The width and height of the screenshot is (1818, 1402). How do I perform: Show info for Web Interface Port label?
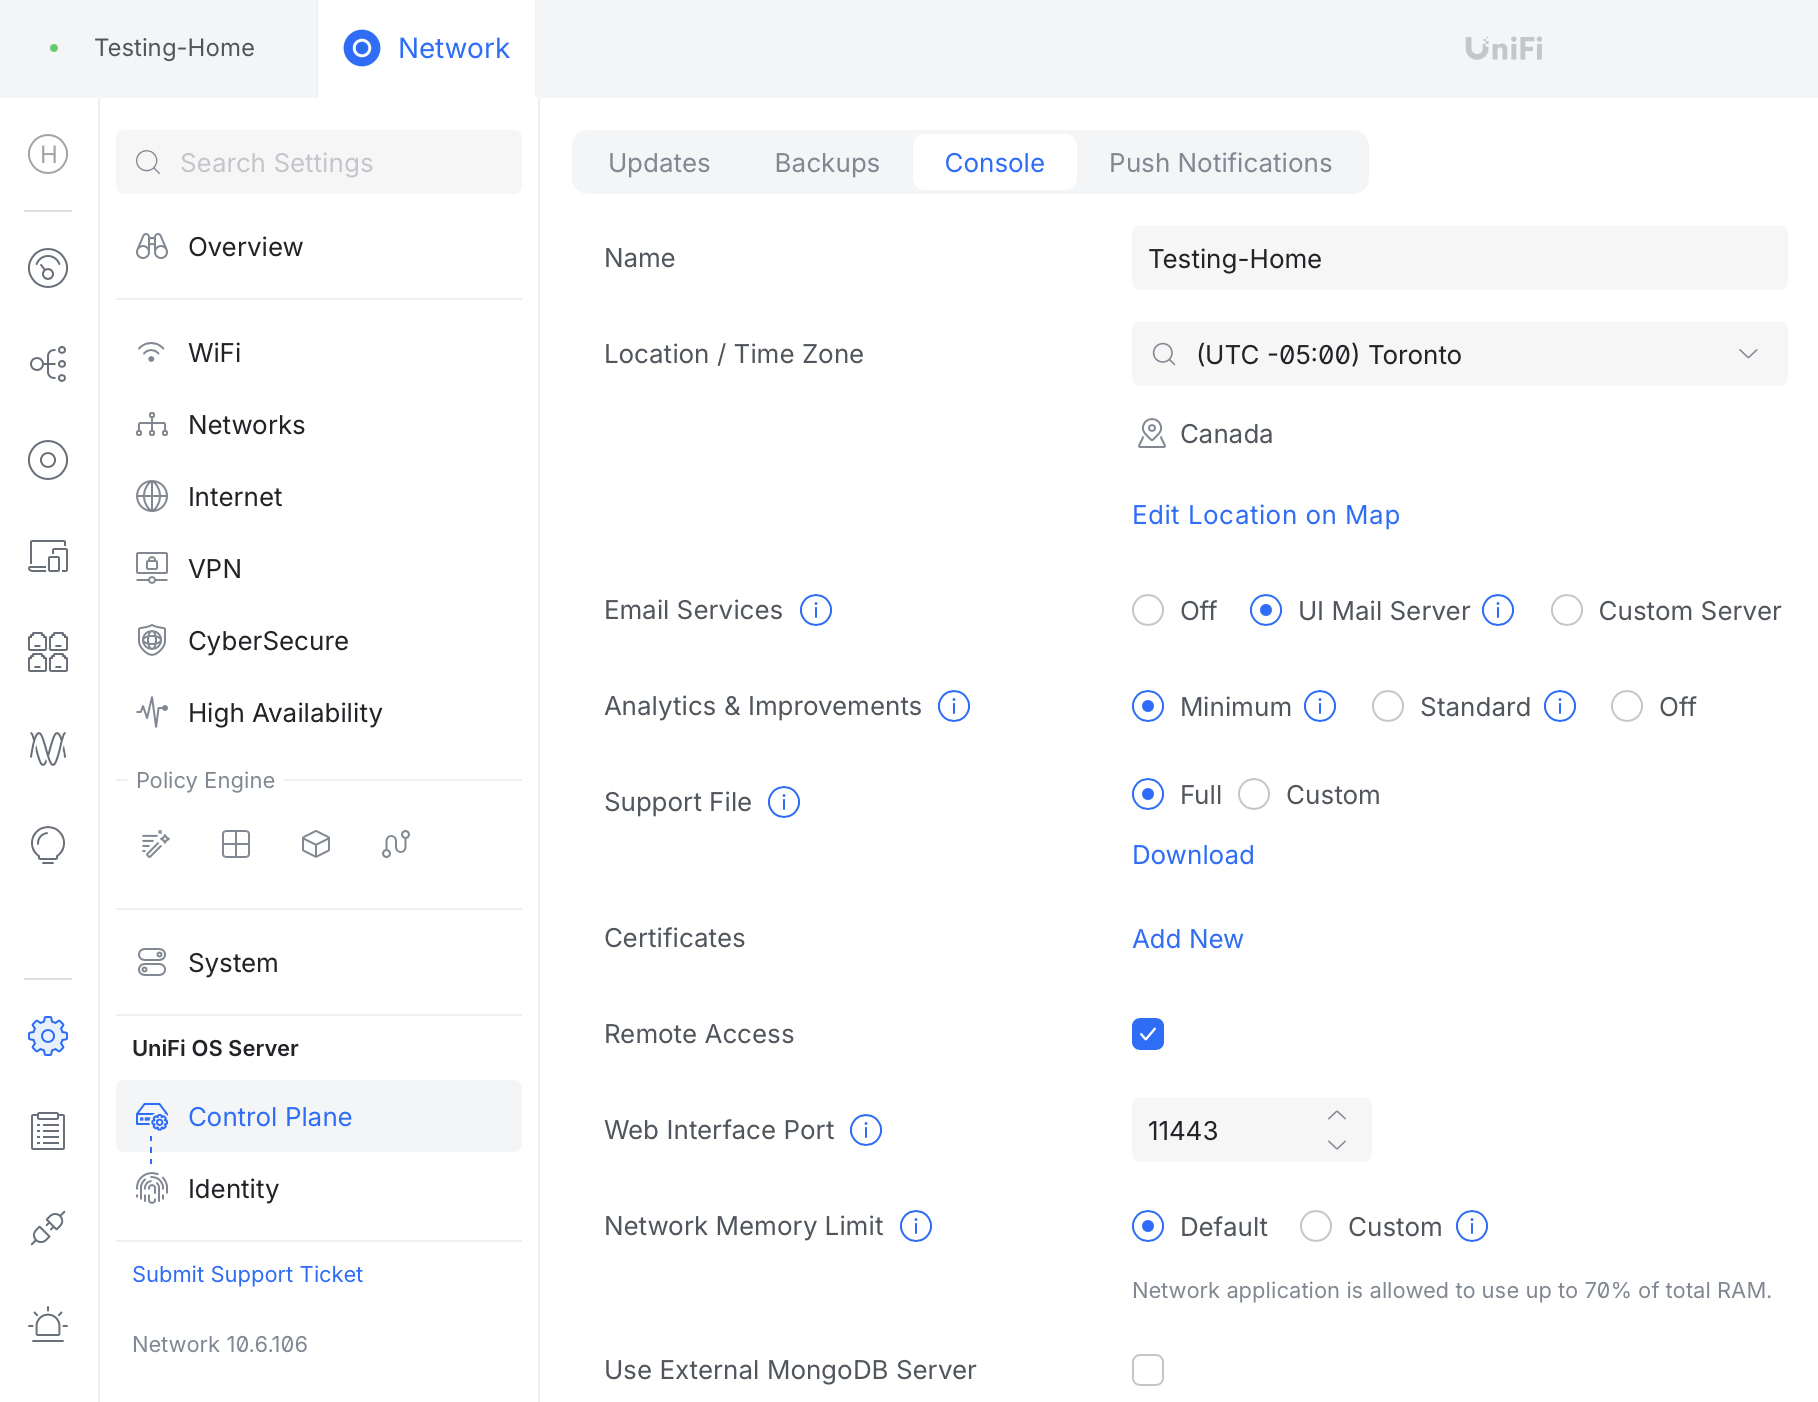(x=866, y=1130)
